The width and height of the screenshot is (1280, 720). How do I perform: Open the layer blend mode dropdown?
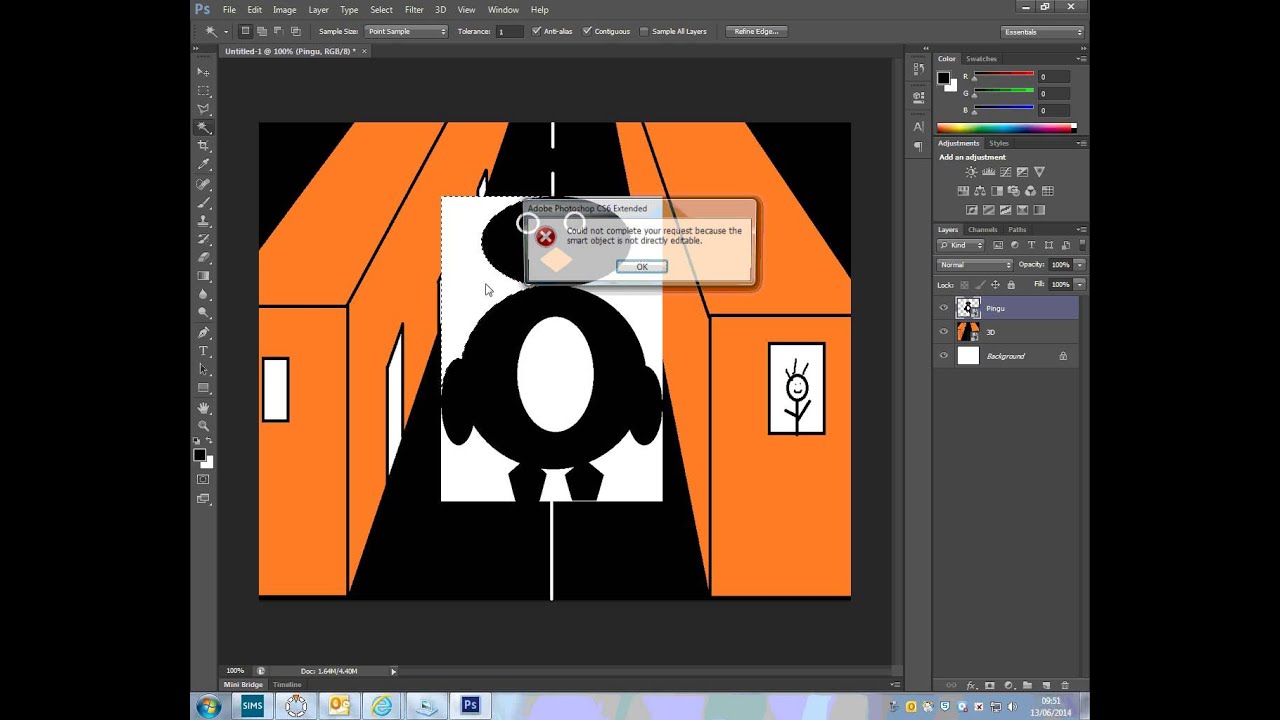pos(975,265)
